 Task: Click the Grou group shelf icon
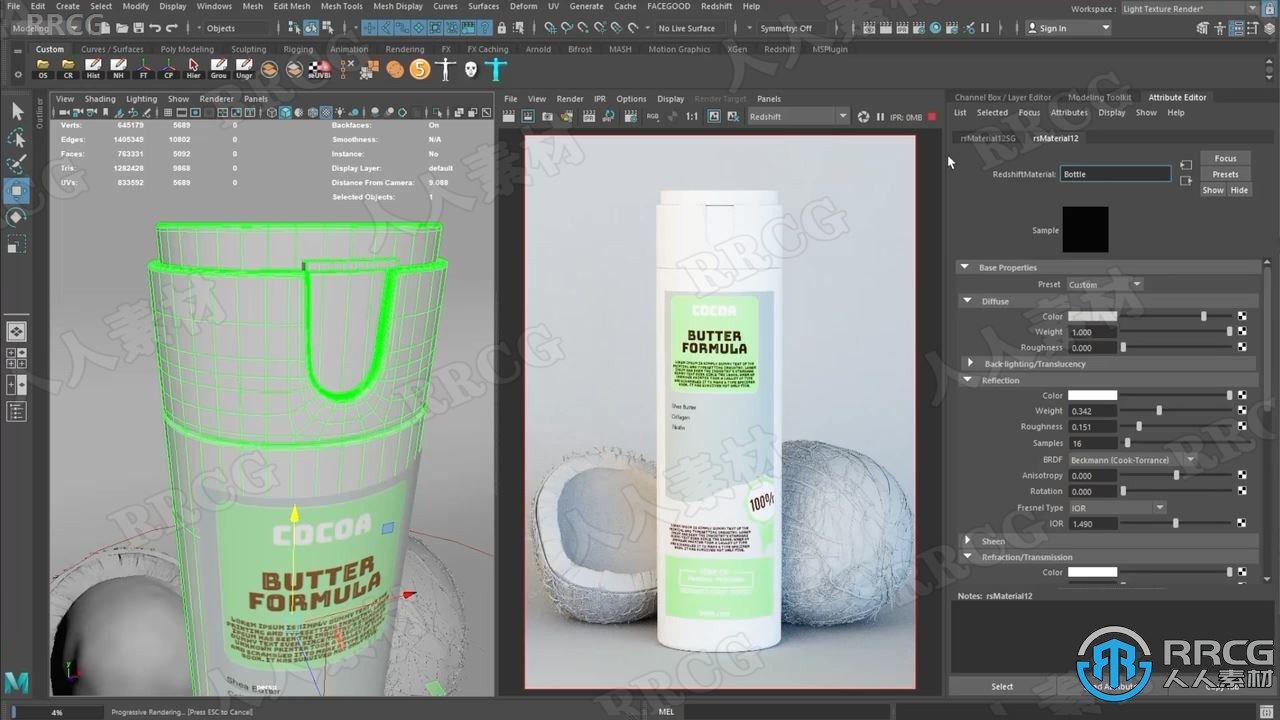tap(218, 69)
